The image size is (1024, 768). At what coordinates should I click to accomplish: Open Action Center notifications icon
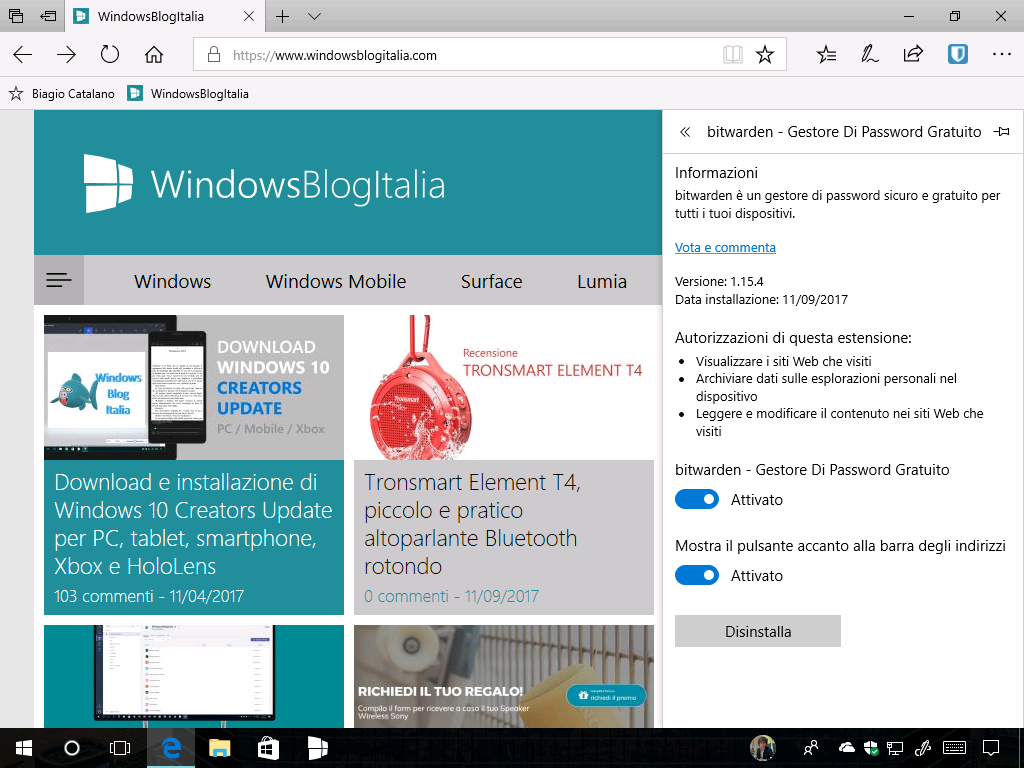[x=991, y=748]
